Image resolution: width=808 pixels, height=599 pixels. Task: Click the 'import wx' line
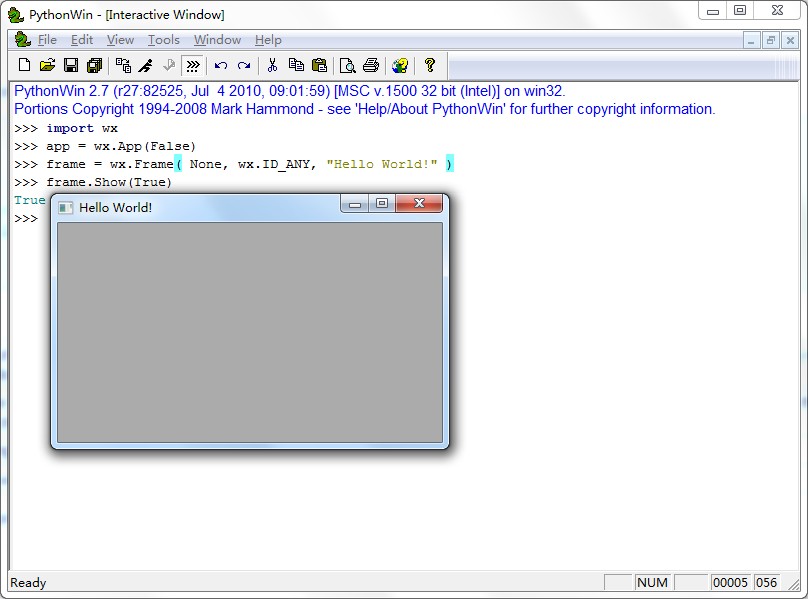pos(82,128)
